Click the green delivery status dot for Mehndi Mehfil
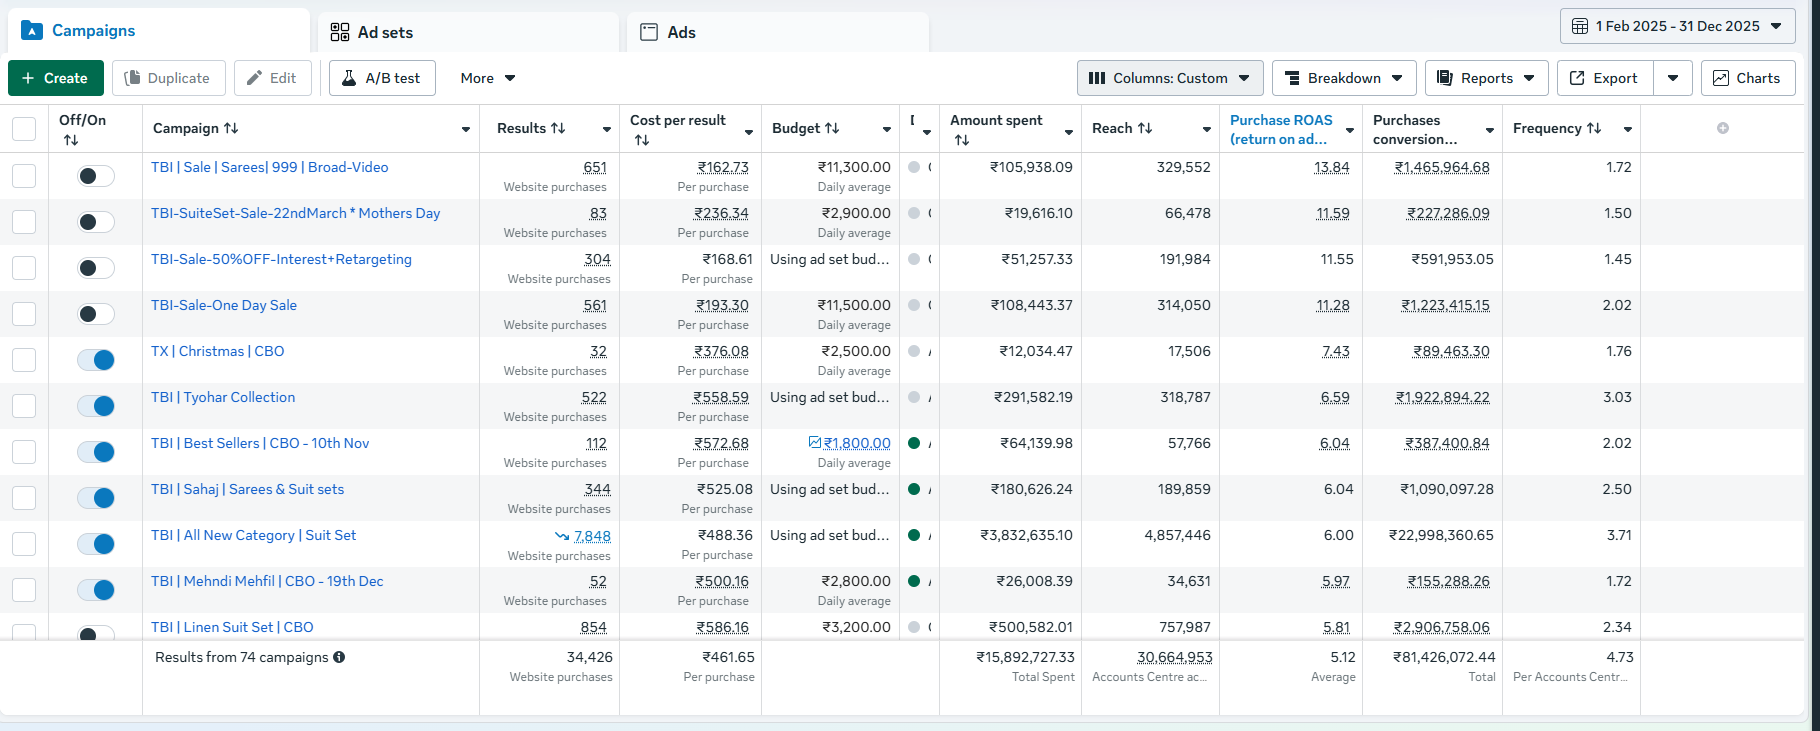 (913, 581)
